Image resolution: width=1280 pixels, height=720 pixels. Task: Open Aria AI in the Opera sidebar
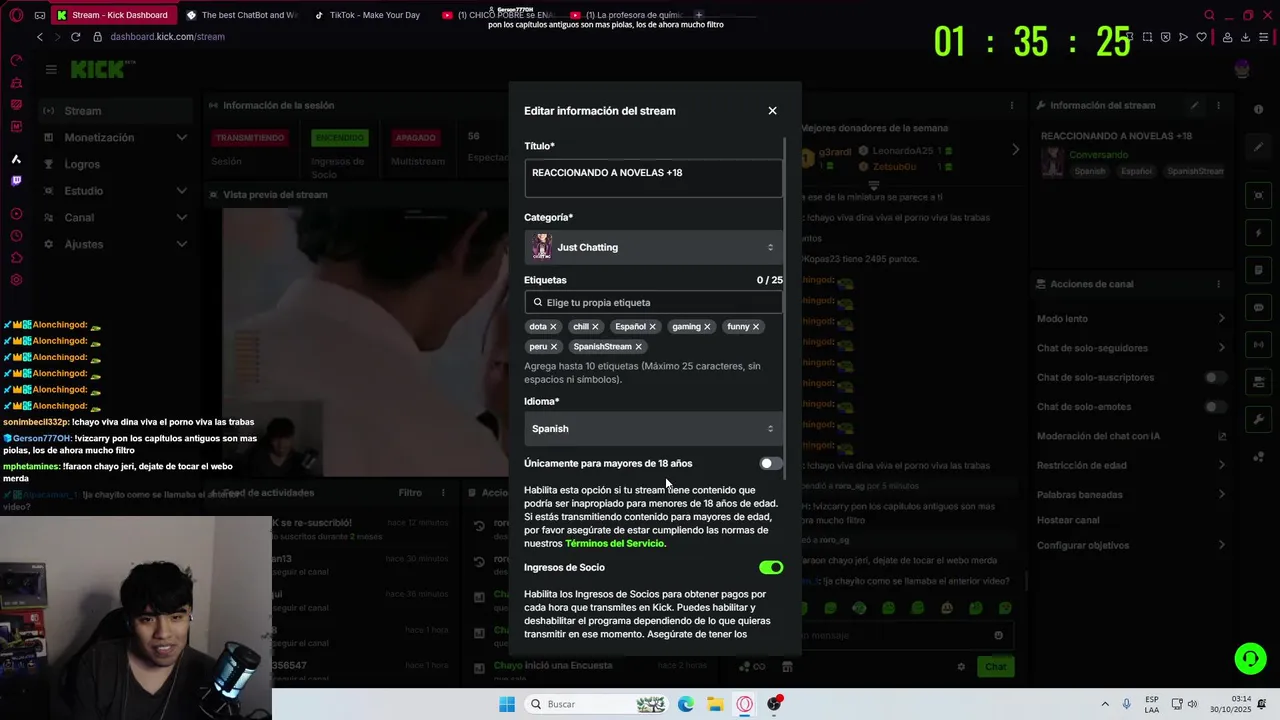16,159
